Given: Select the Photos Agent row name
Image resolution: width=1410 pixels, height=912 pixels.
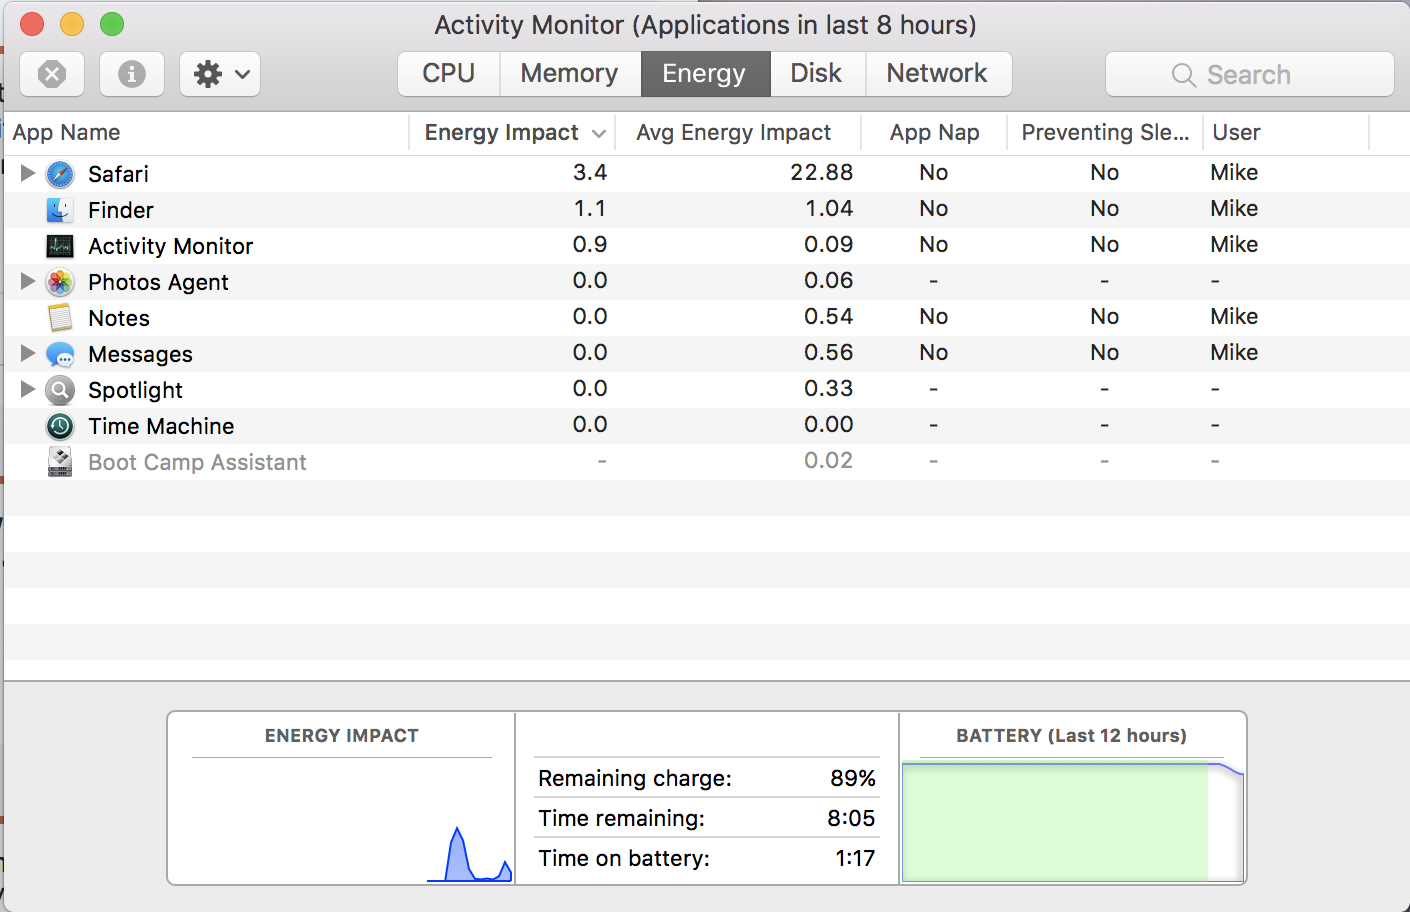Looking at the screenshot, I should point(158,282).
